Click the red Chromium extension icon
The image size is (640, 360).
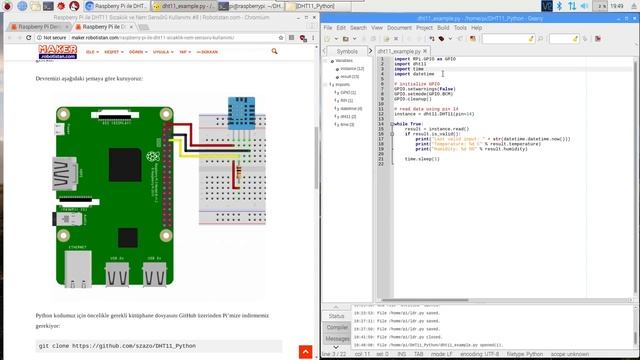303,38
